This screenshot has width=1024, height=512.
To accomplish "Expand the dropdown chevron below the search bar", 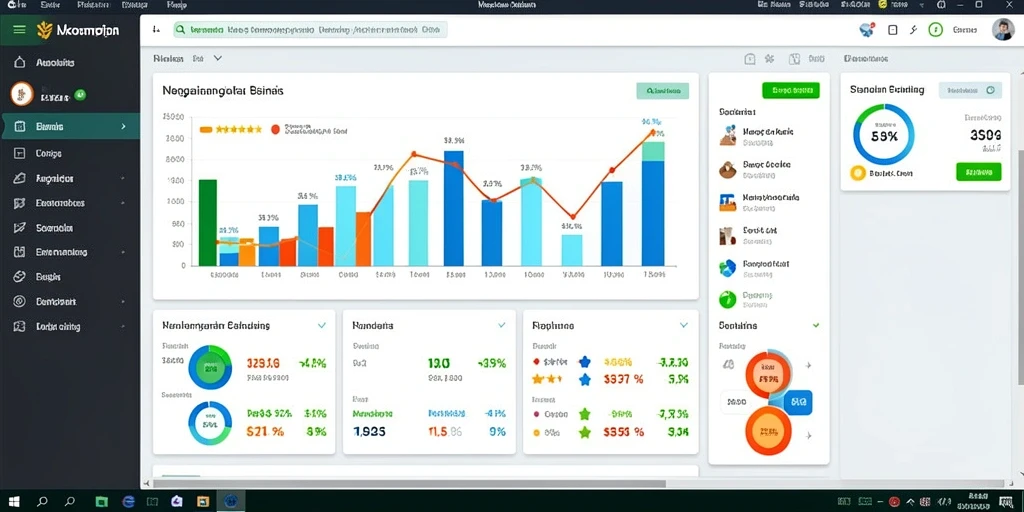I will [x=218, y=58].
